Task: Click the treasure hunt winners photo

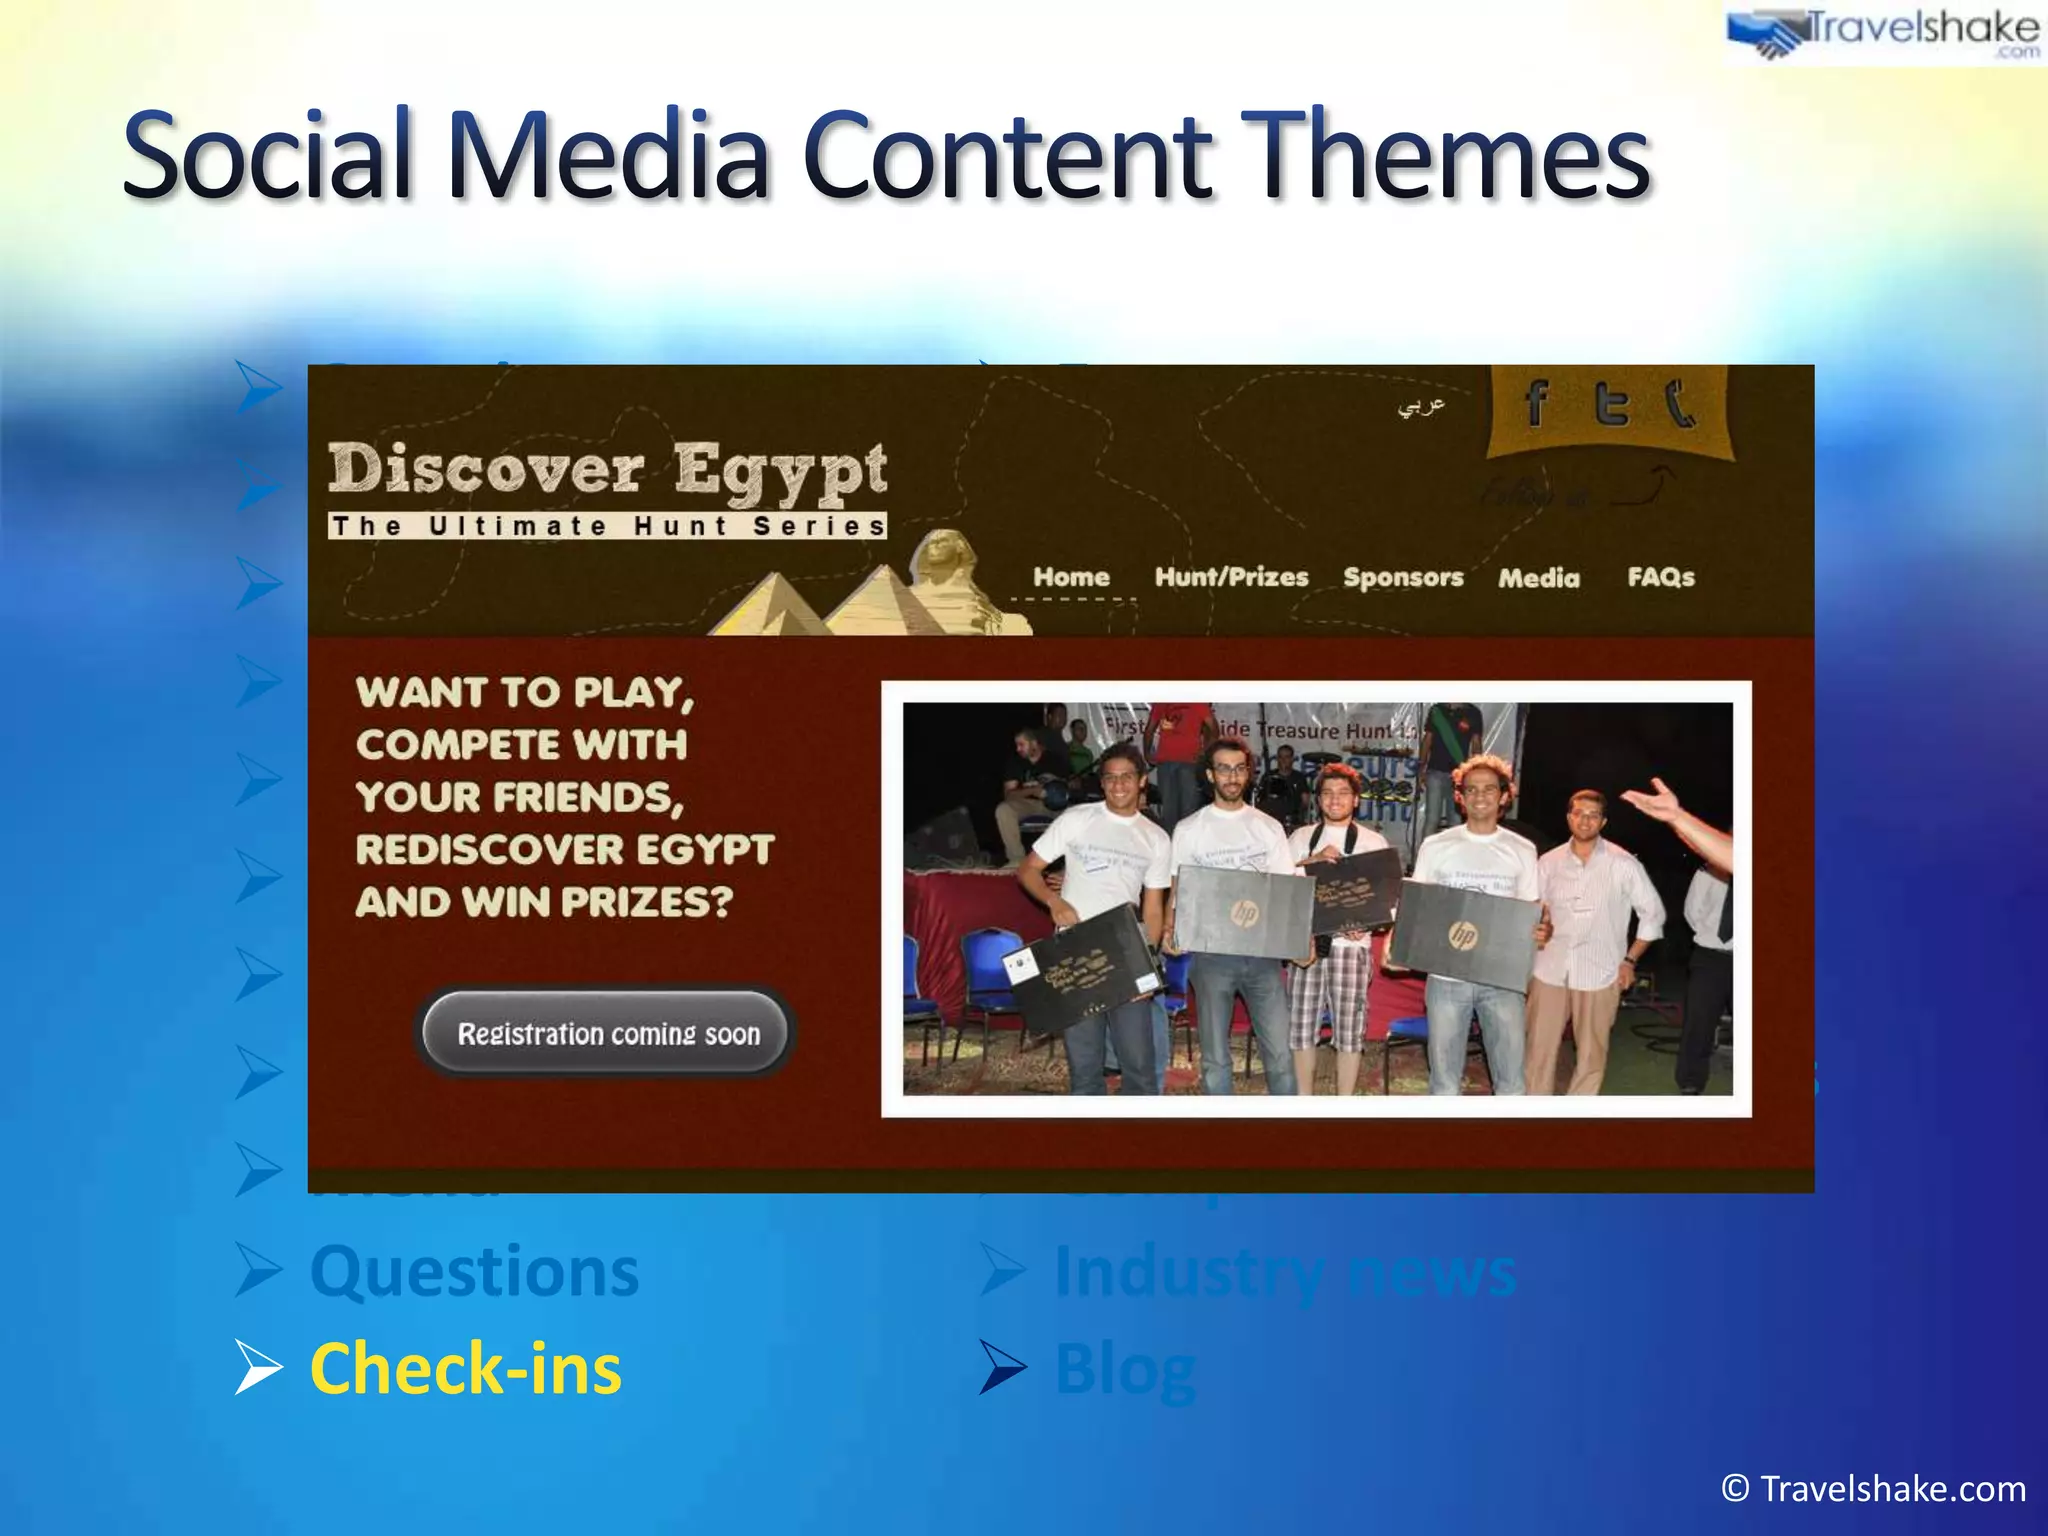Action: point(1316,898)
